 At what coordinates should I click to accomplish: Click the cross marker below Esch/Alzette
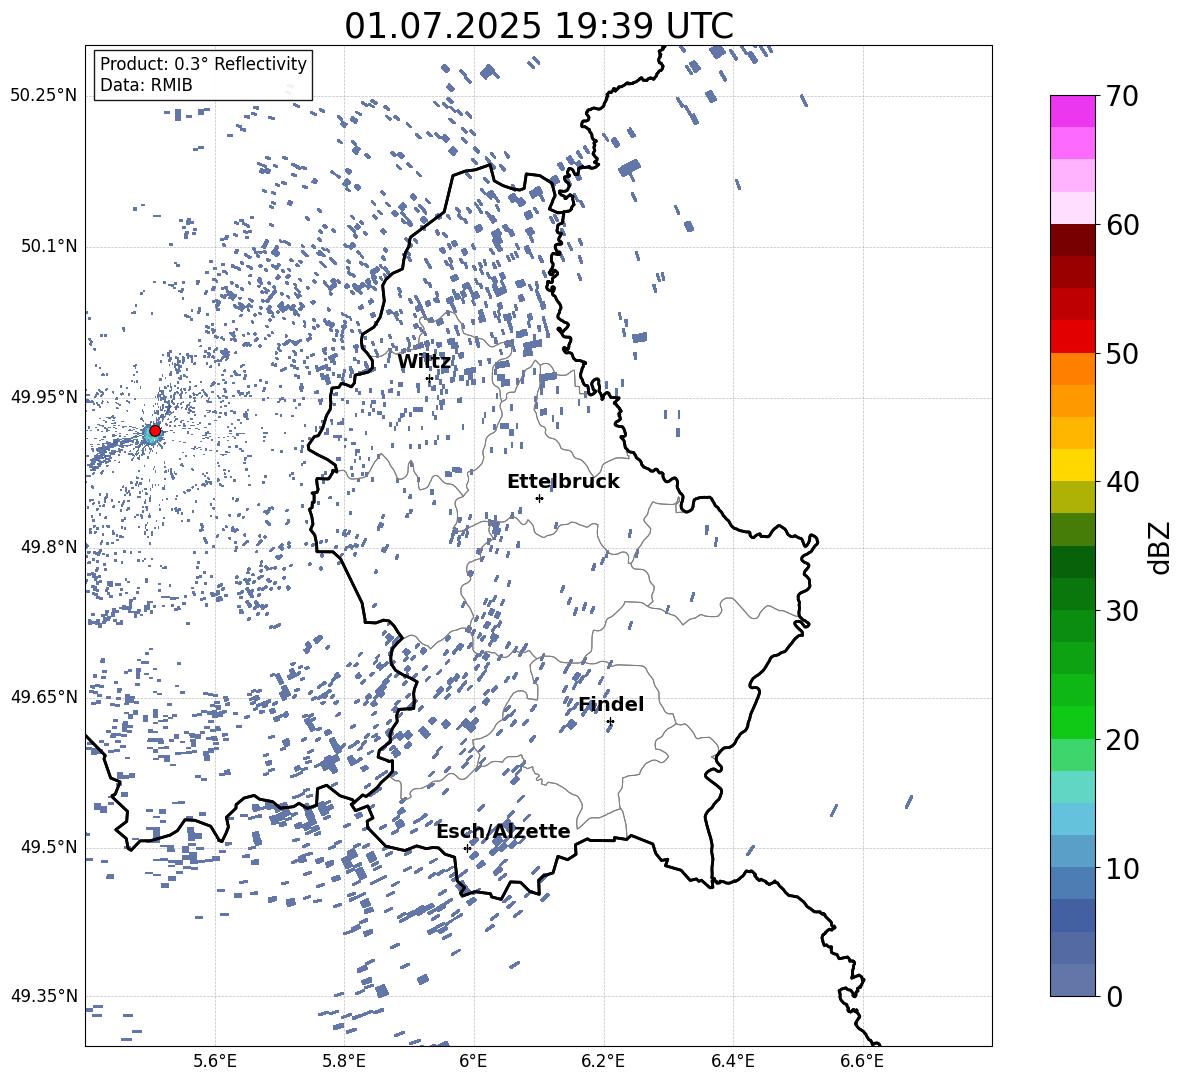pyautogui.click(x=467, y=848)
